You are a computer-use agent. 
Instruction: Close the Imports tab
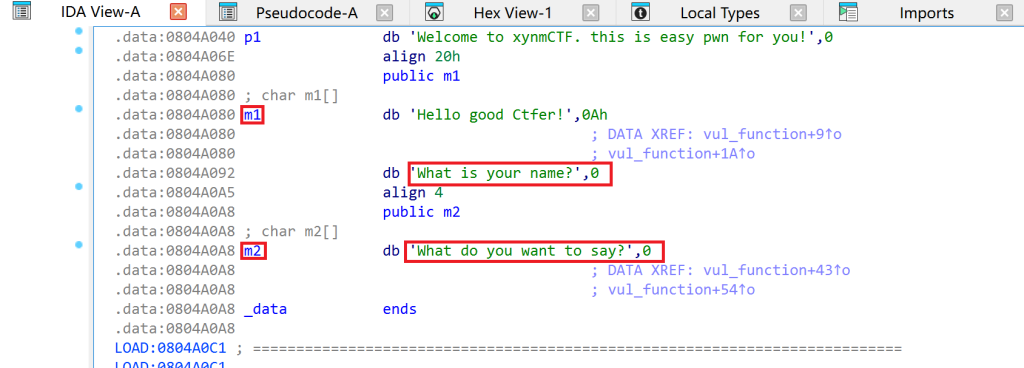click(1004, 12)
